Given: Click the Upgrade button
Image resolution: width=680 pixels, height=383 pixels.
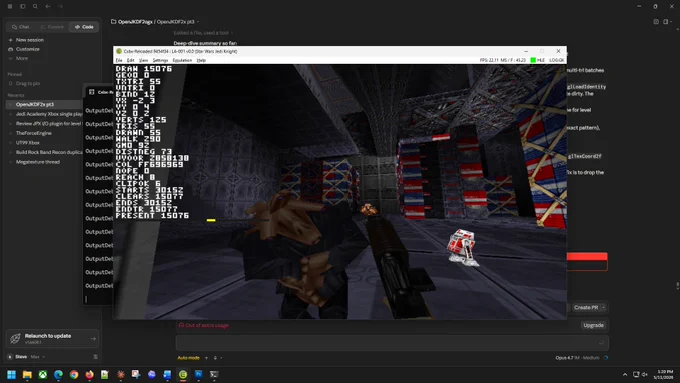Looking at the screenshot, I should click(x=593, y=325).
